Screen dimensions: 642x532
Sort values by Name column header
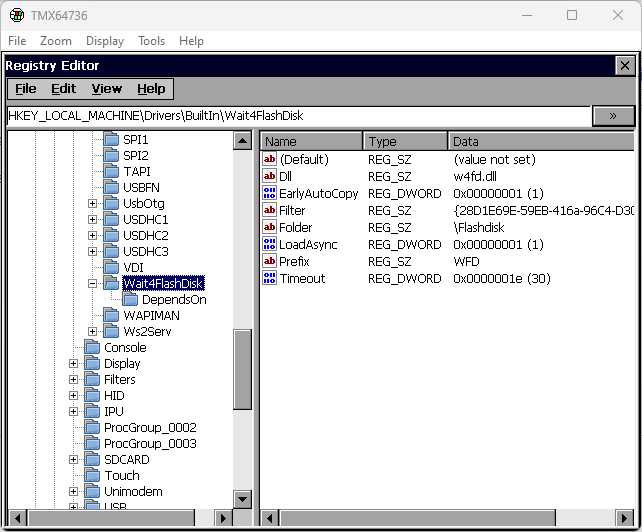pyautogui.click(x=311, y=141)
